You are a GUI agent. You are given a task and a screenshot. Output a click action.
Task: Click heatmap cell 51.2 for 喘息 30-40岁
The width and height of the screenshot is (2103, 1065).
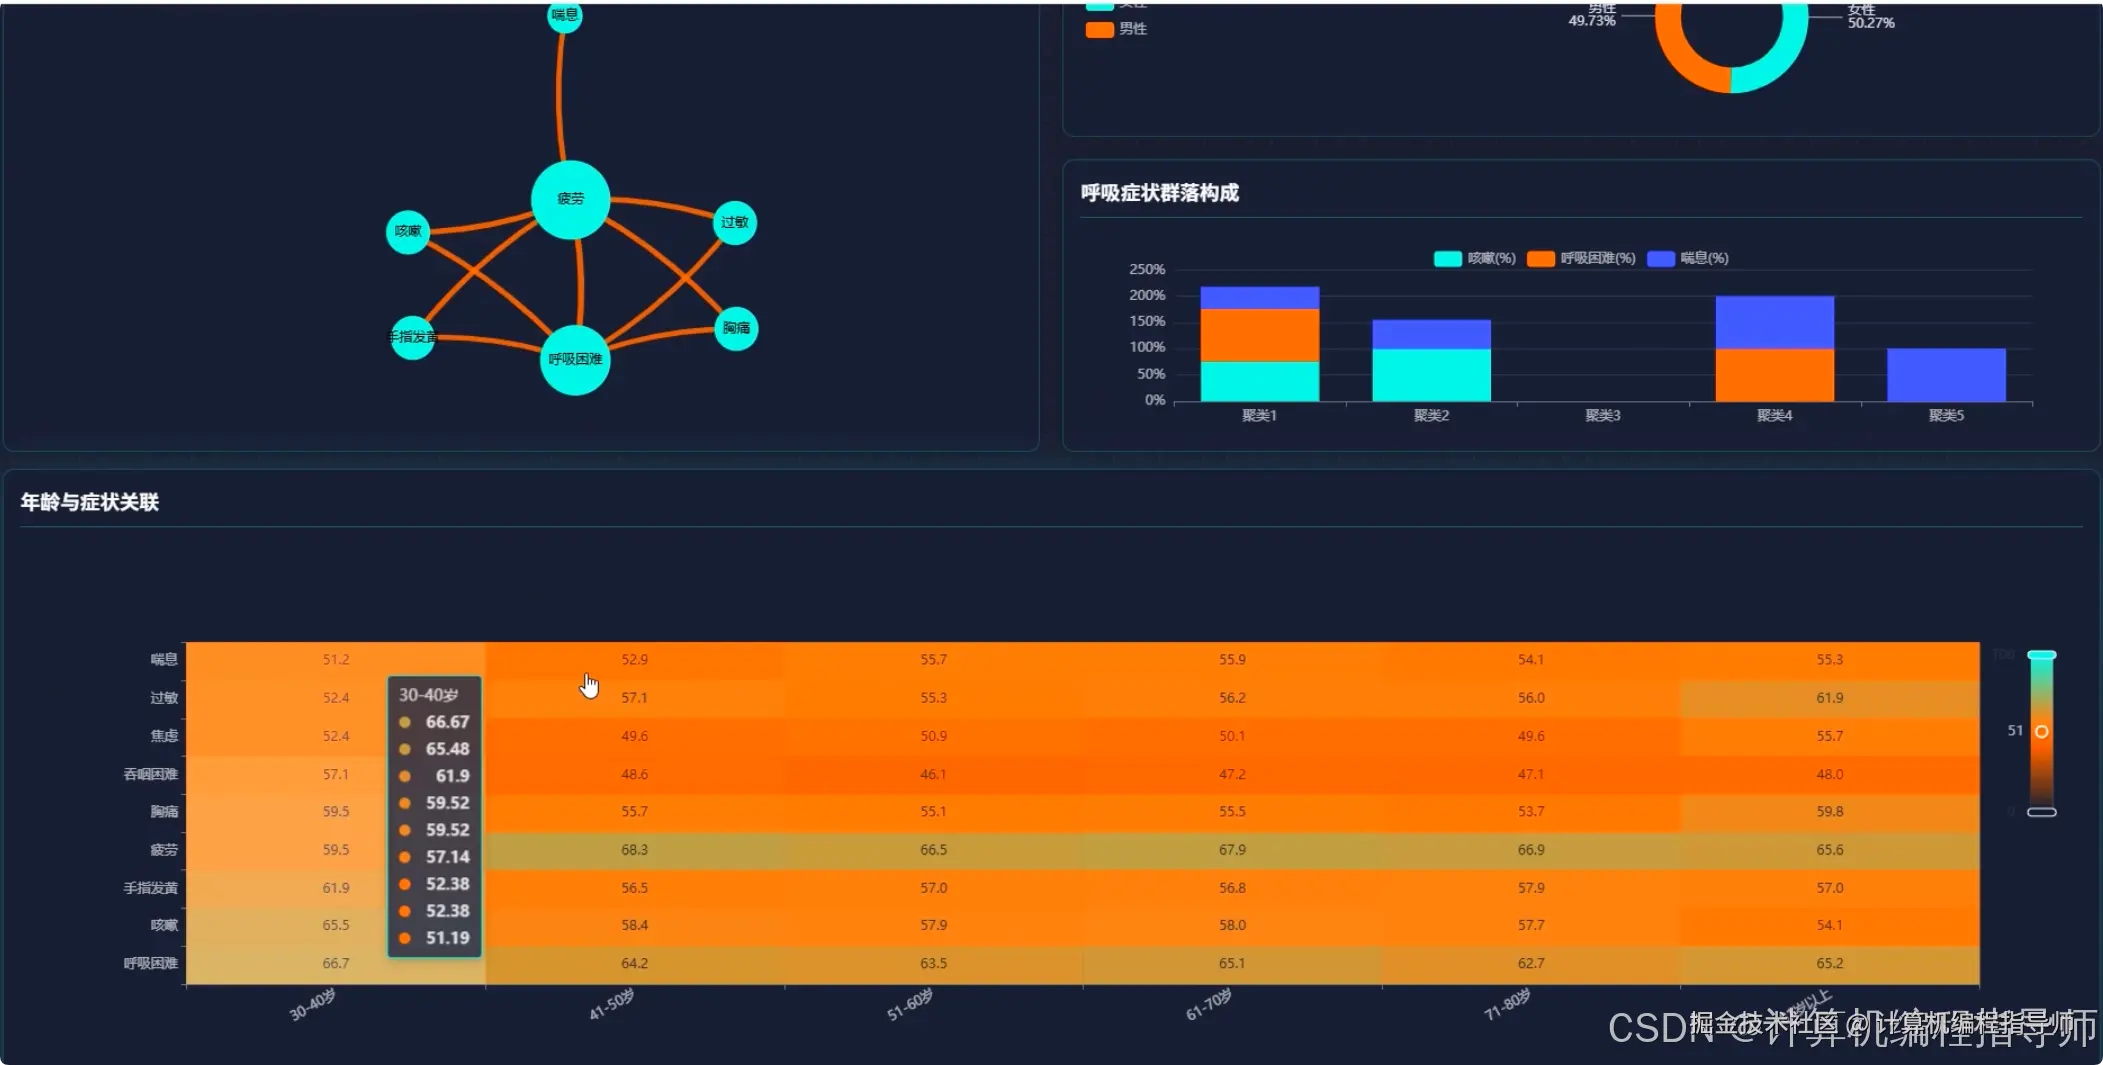[x=336, y=660]
